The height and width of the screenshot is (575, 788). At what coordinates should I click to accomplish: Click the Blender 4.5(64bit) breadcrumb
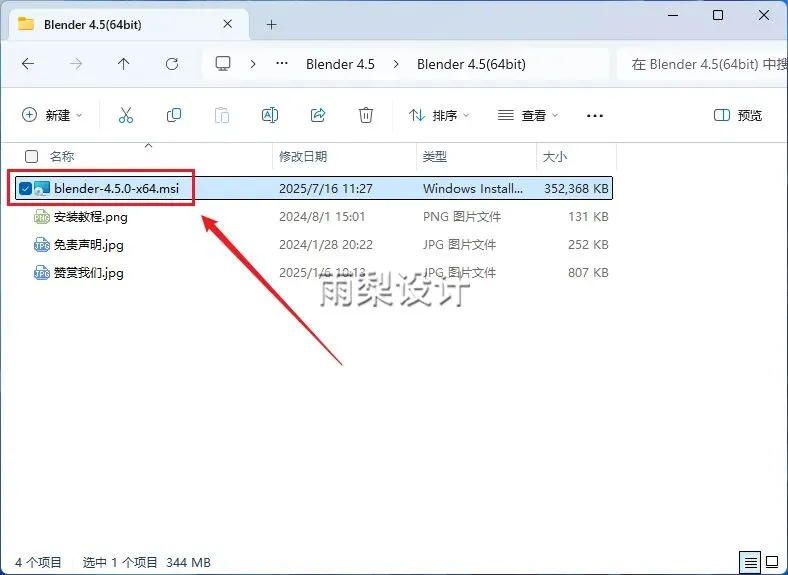471,64
